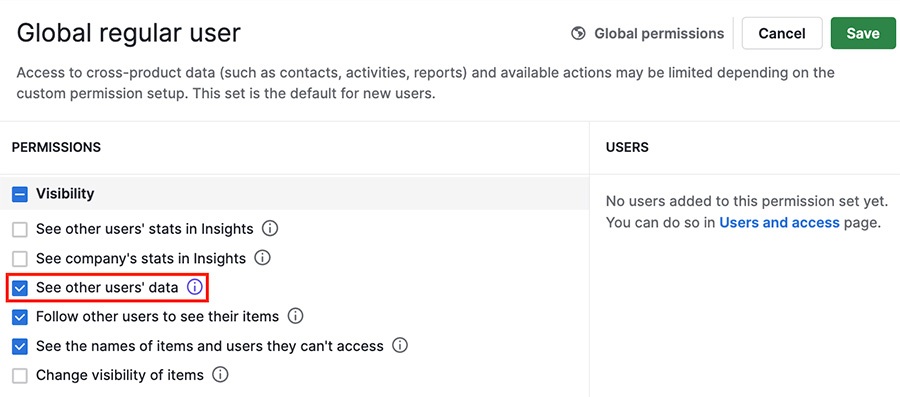This screenshot has width=900, height=397.
Task: Open the Users and access page link
Action: point(779,223)
